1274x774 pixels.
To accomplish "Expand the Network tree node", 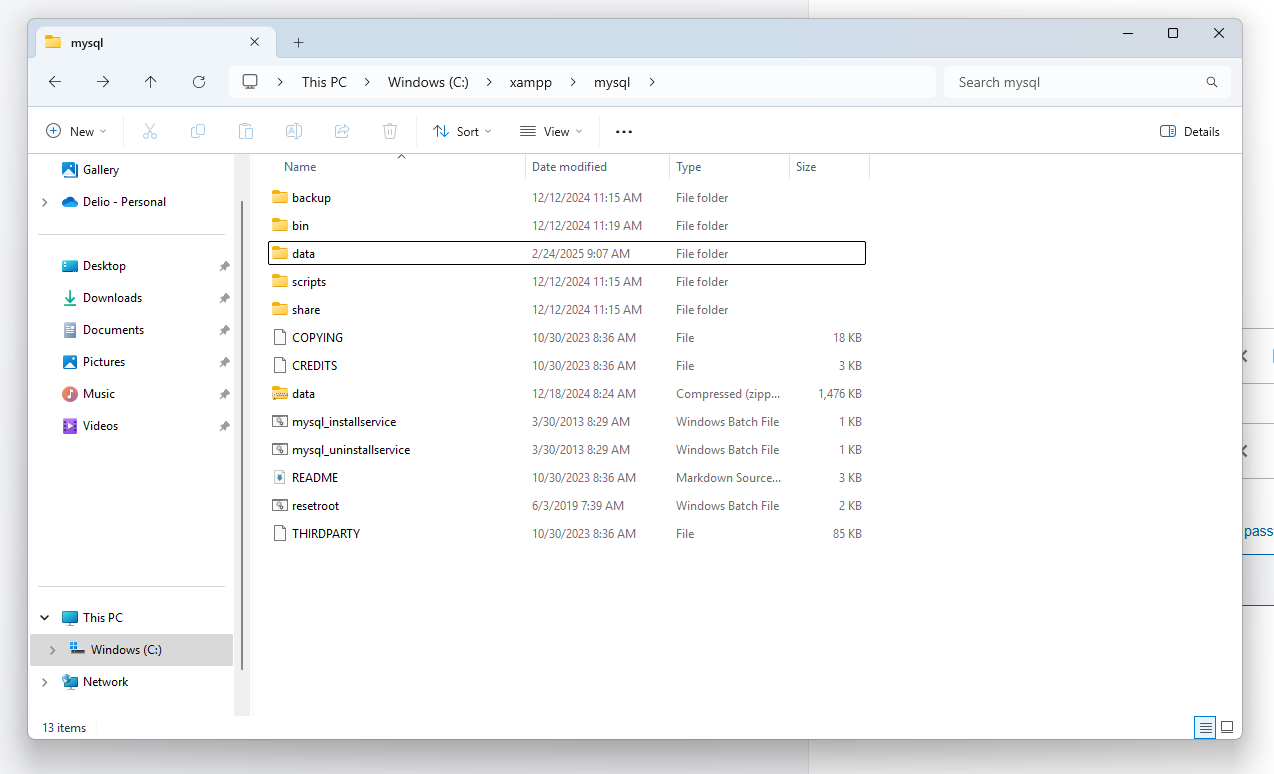I will point(45,682).
